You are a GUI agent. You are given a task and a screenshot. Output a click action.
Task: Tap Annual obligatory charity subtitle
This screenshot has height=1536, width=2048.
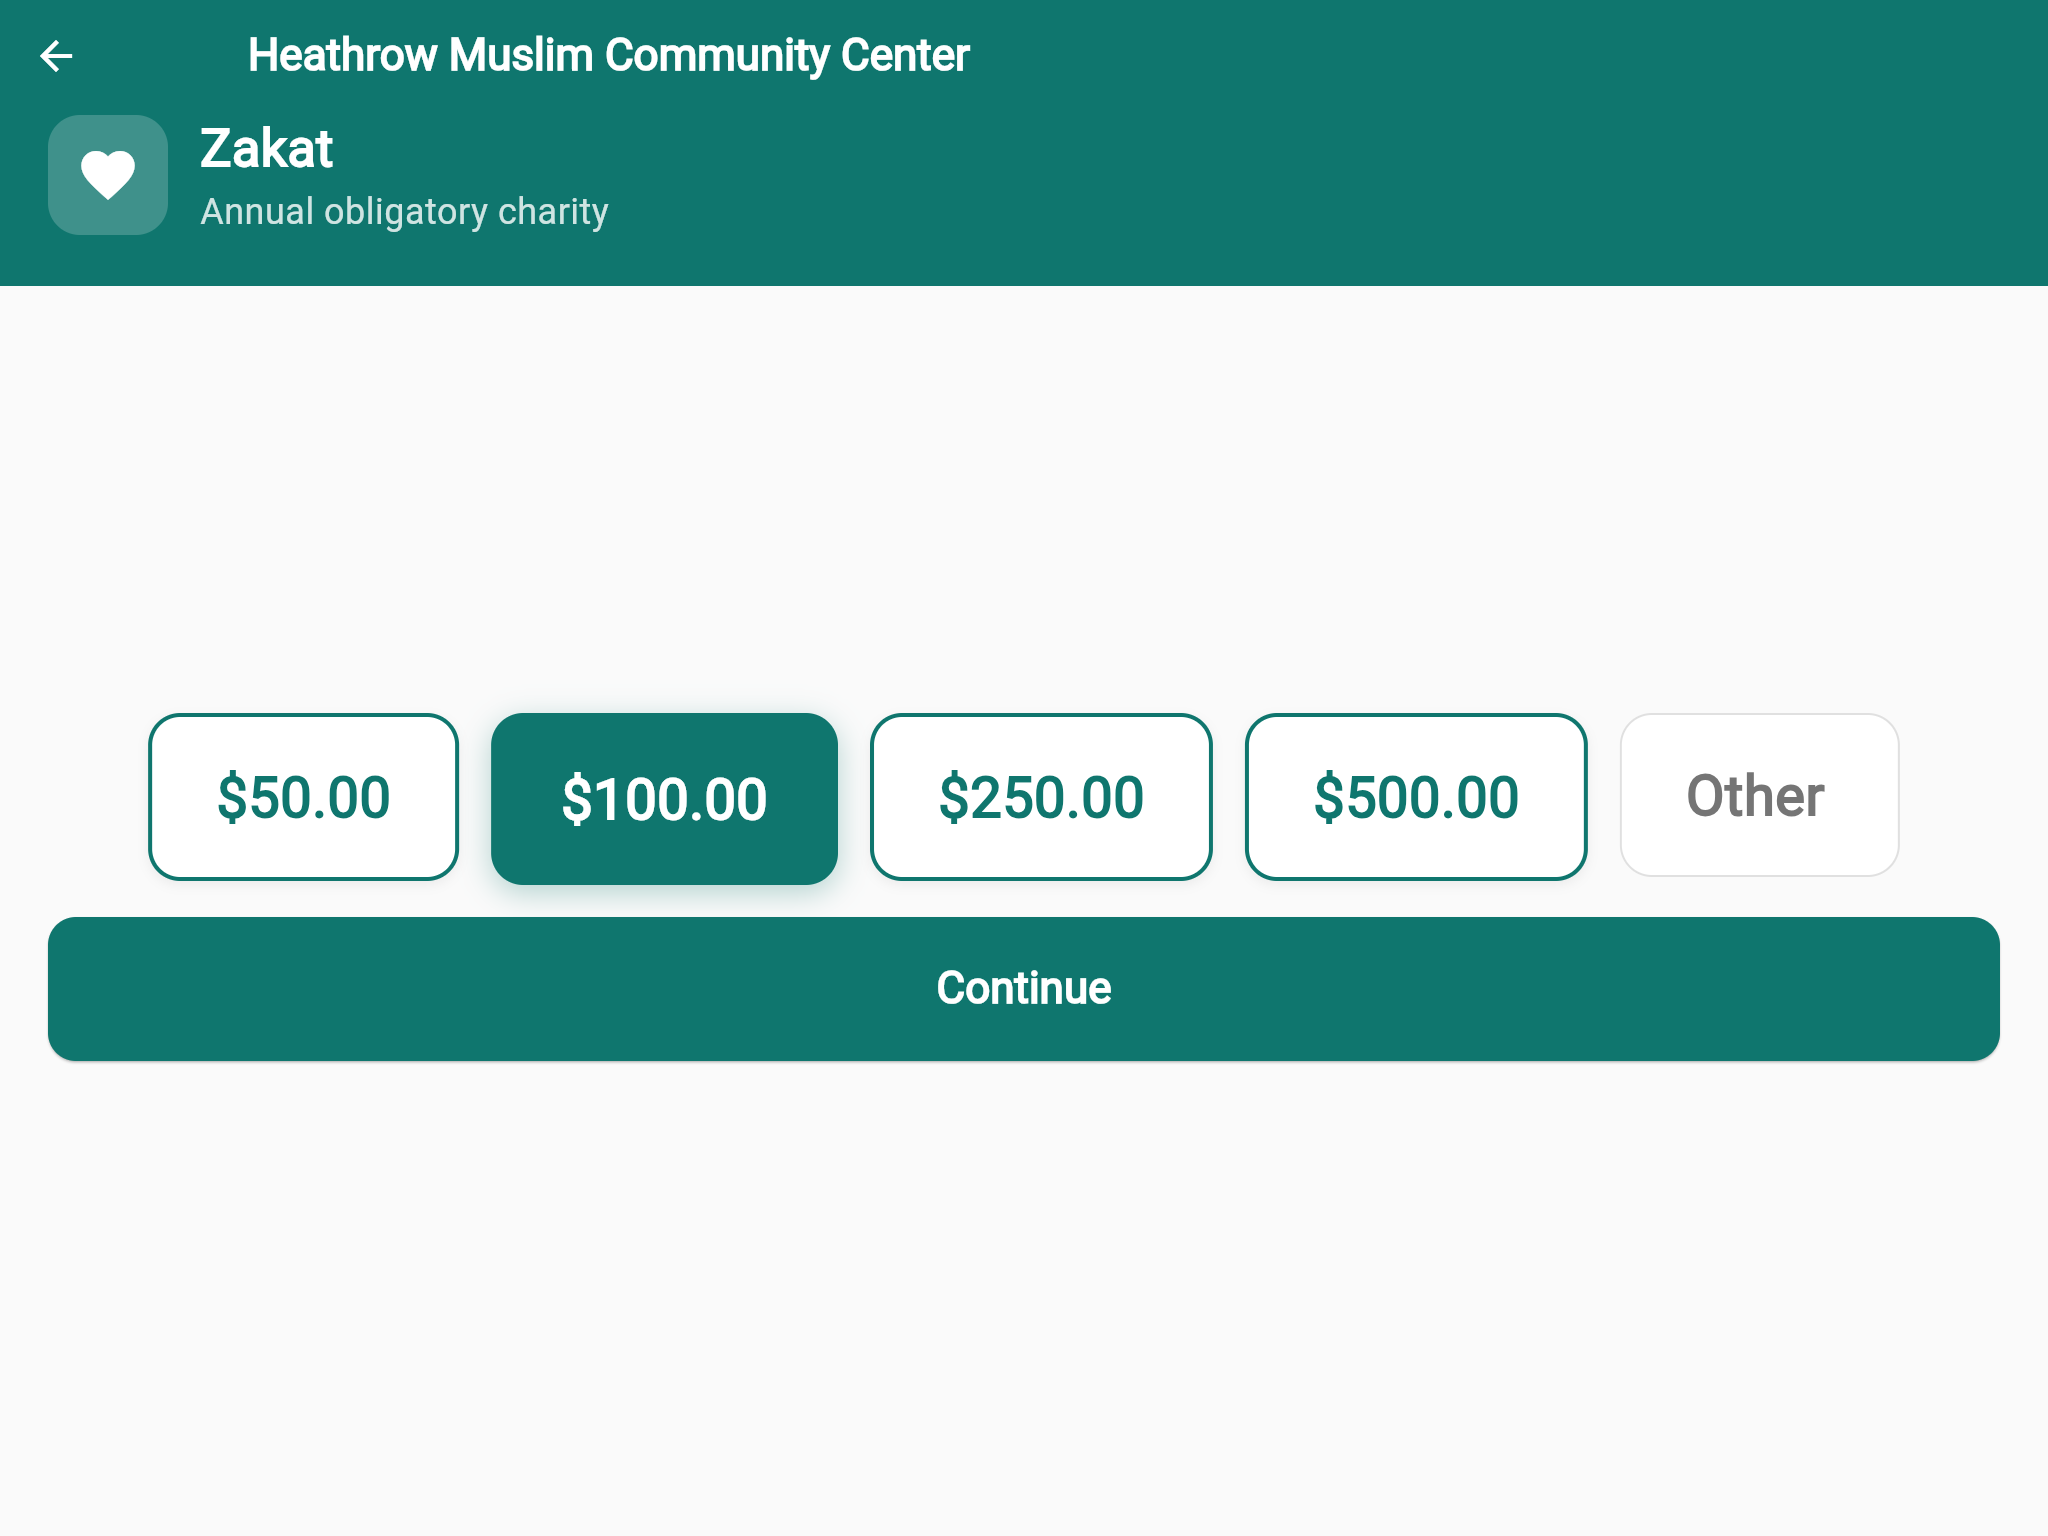[404, 210]
